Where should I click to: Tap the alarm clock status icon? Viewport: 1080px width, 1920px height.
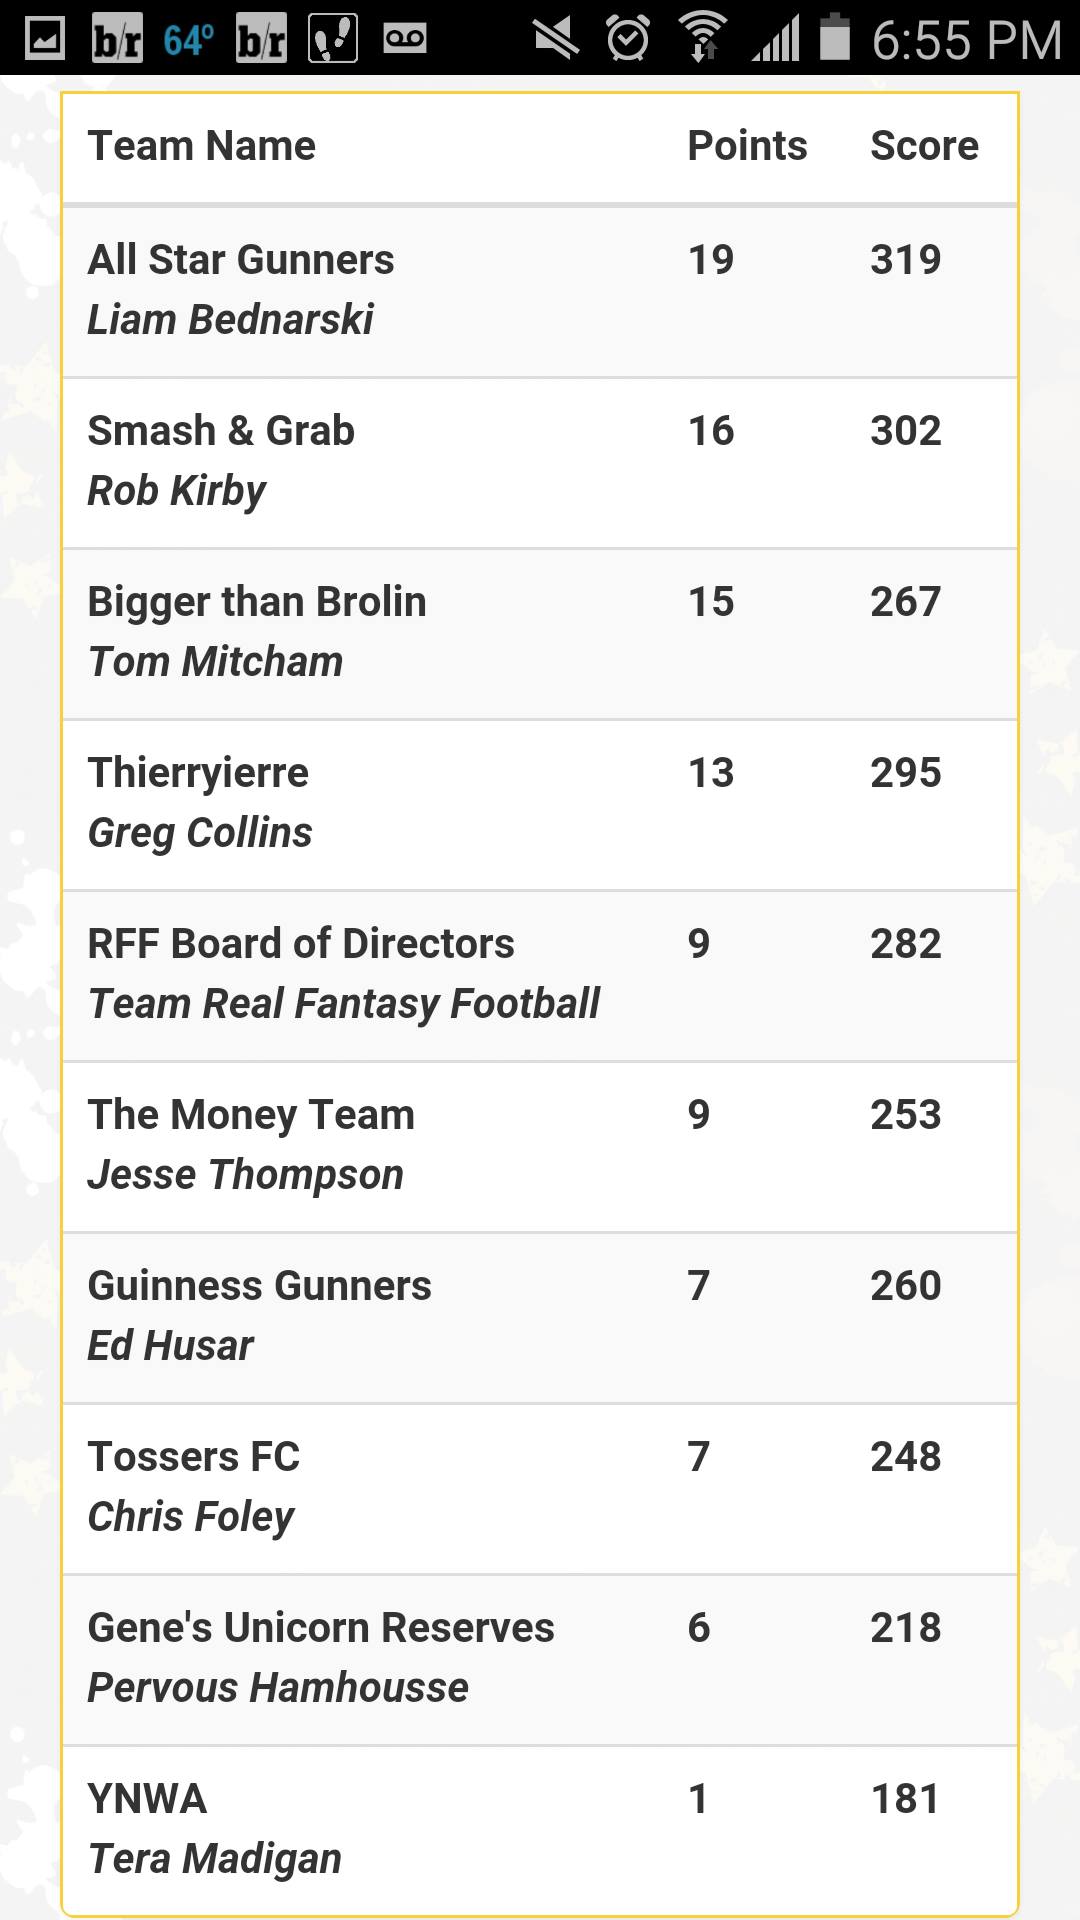[628, 39]
